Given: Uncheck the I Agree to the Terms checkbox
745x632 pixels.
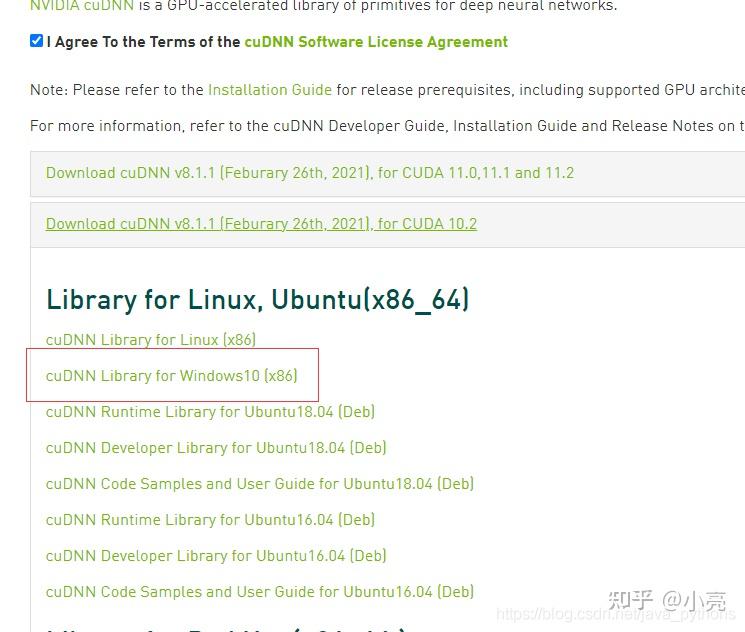Looking at the screenshot, I should [36, 41].
